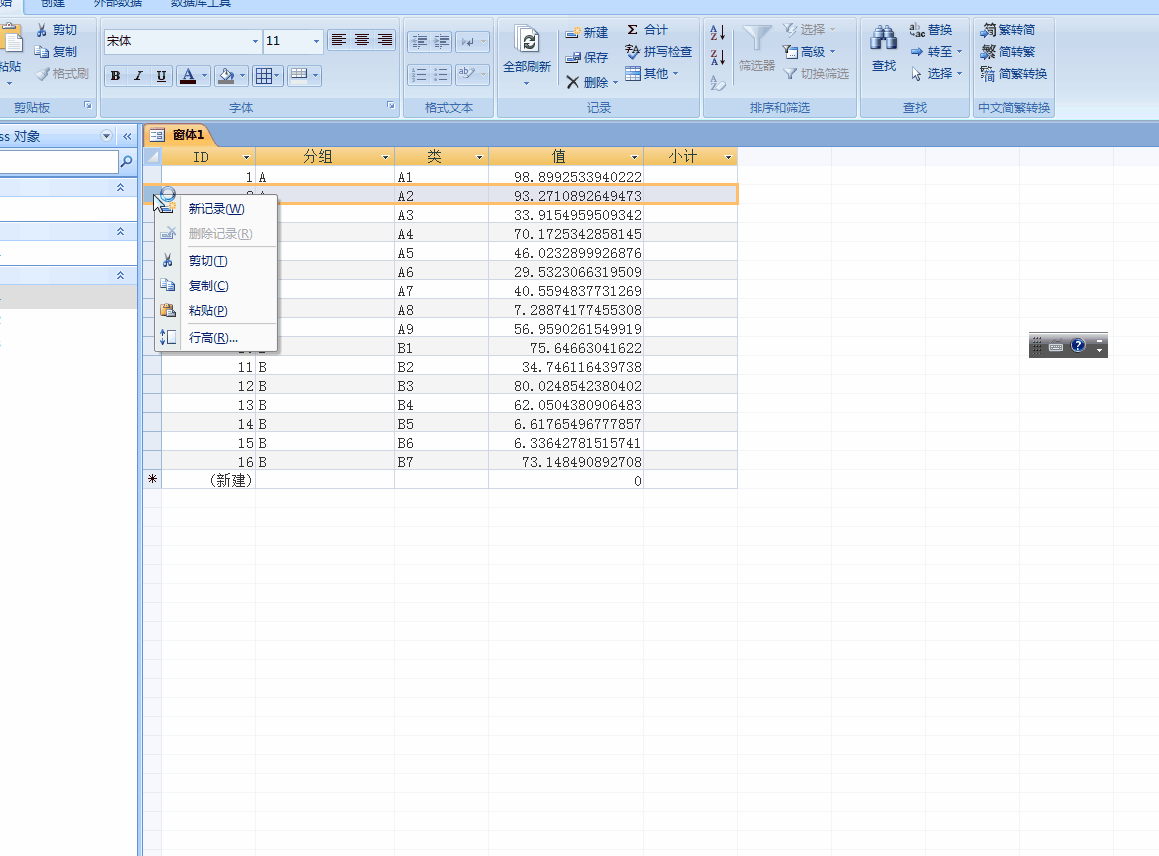Apply fill background color bucket

[226, 75]
